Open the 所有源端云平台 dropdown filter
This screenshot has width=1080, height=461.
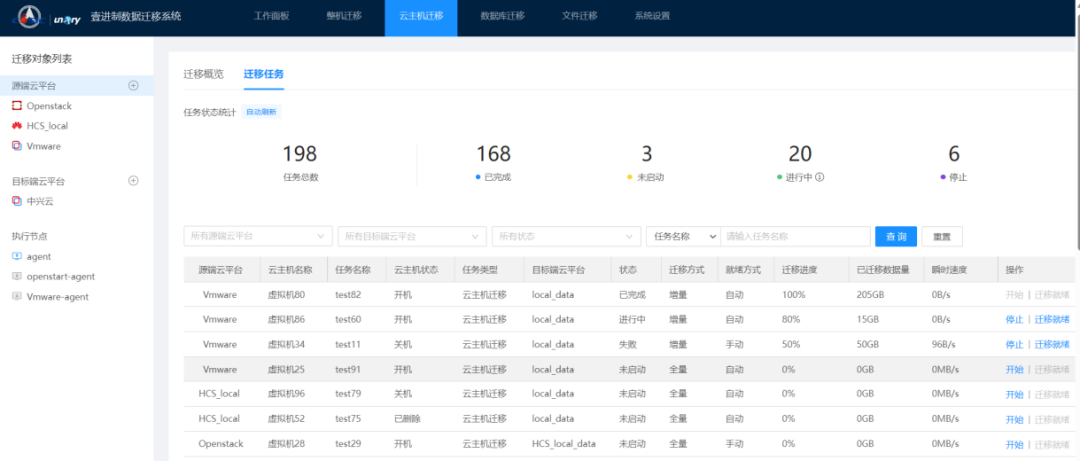tap(258, 236)
